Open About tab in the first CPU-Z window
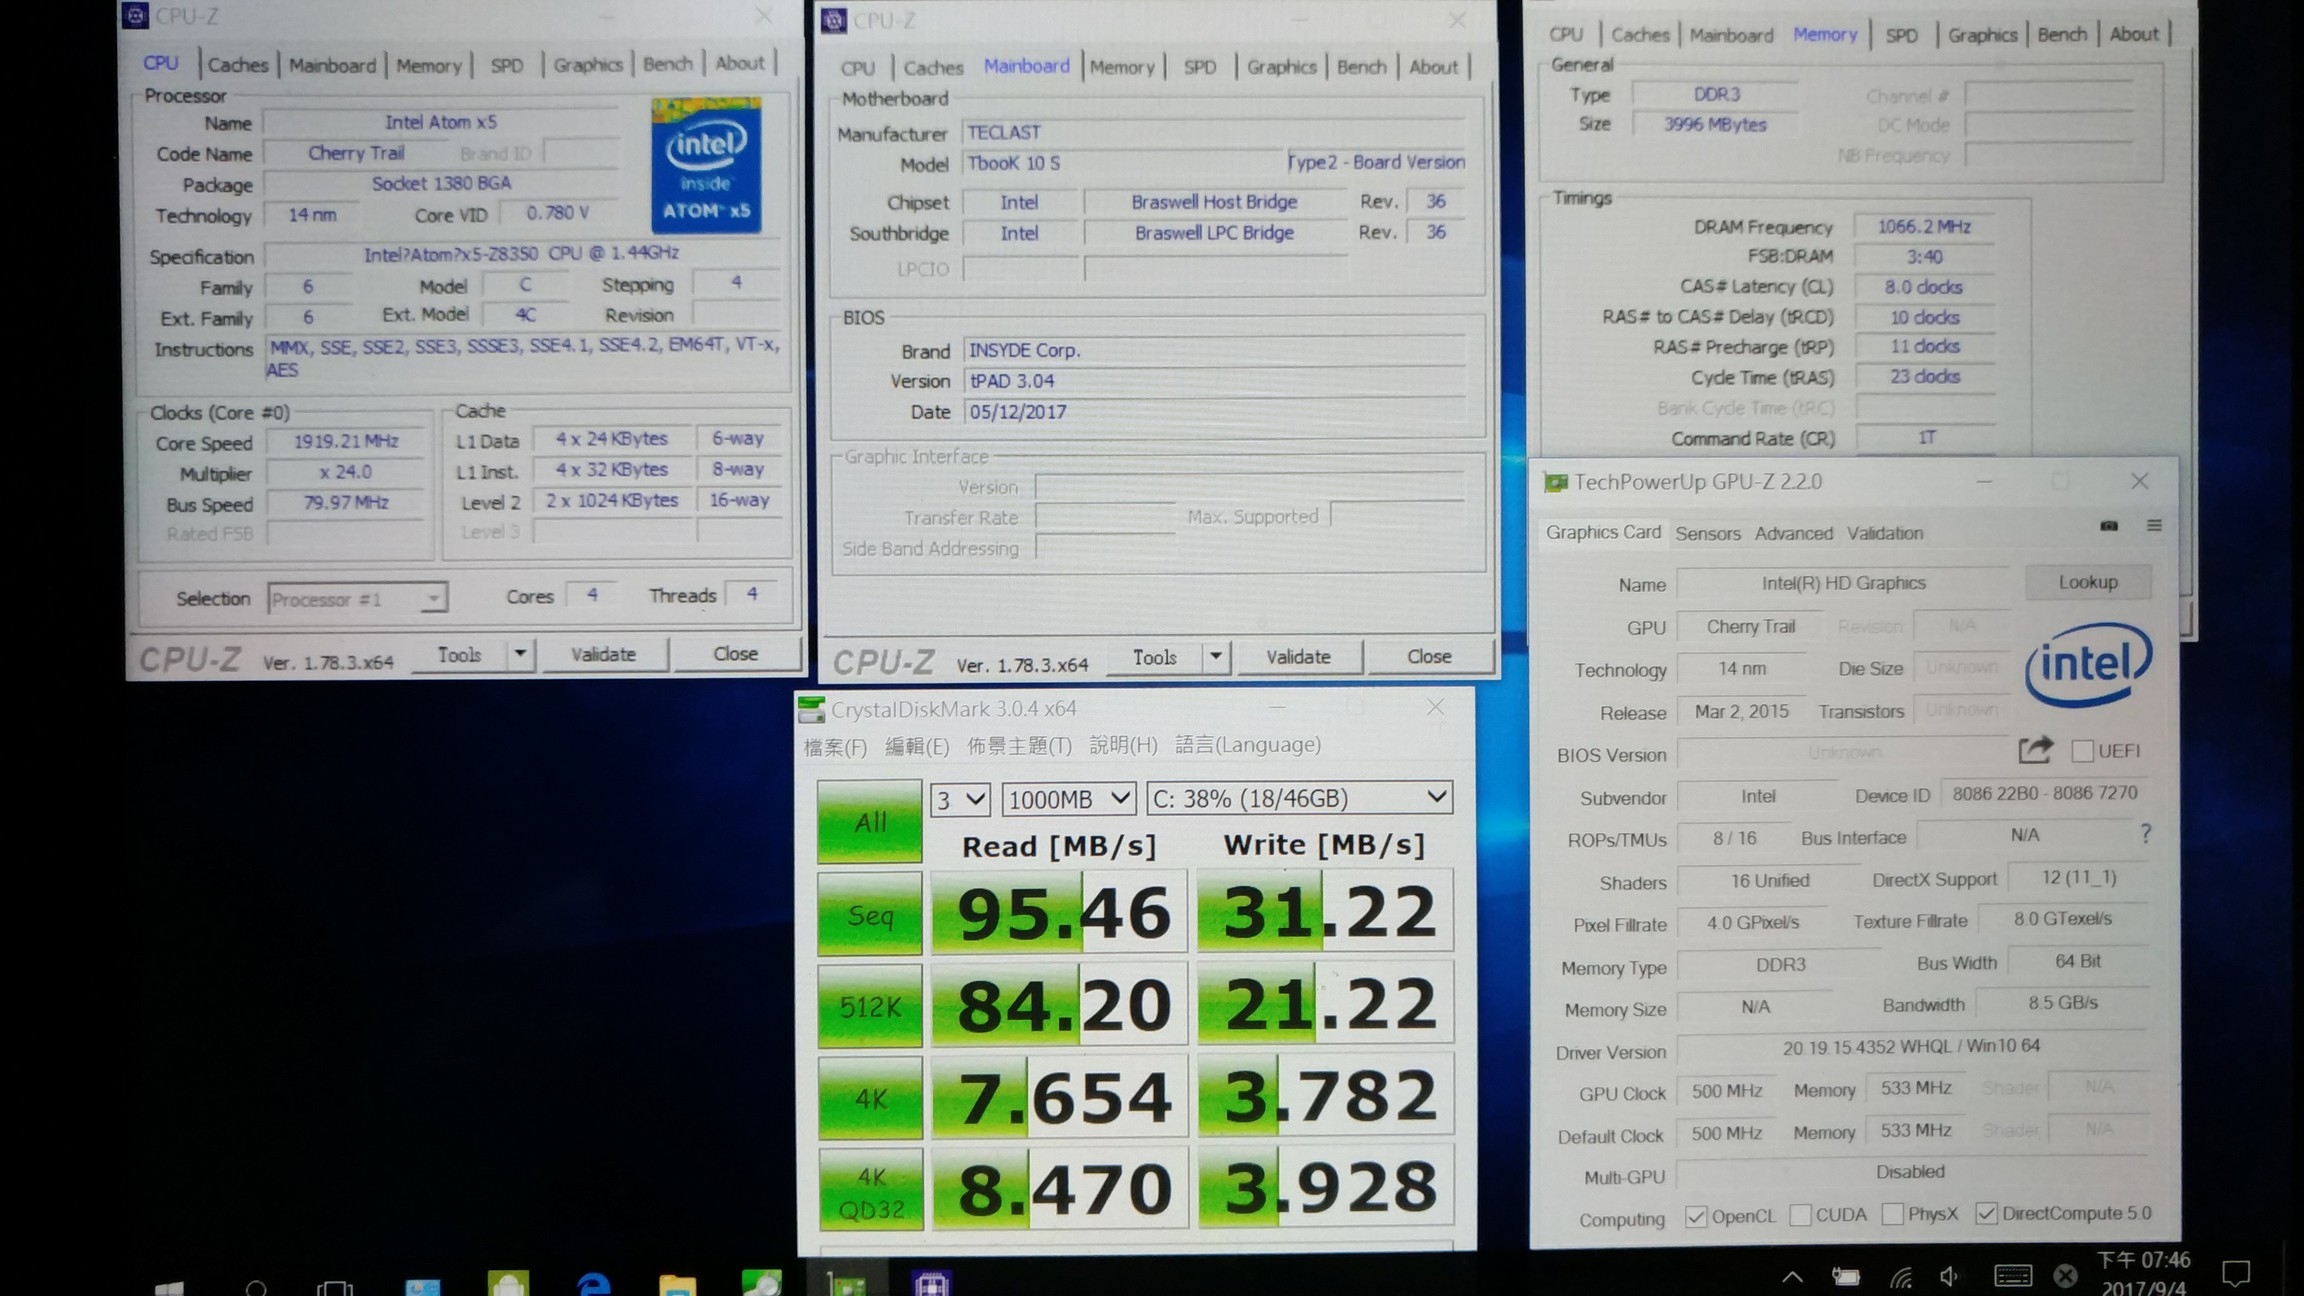The width and height of the screenshot is (2304, 1296). click(740, 63)
